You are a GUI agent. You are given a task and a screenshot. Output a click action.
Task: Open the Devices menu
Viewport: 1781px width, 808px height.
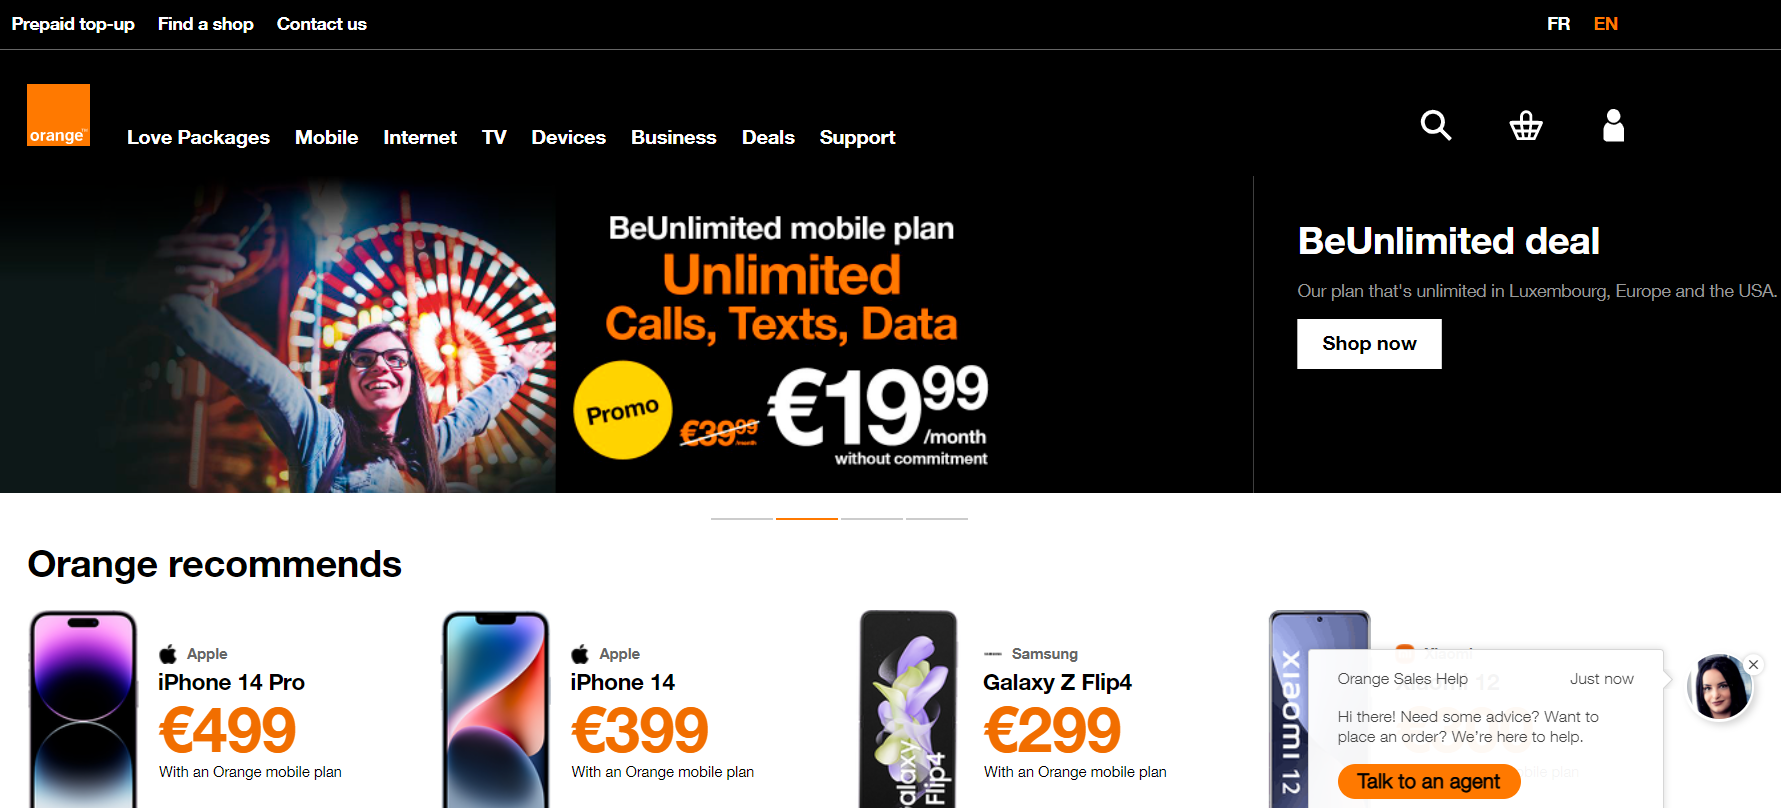click(568, 137)
